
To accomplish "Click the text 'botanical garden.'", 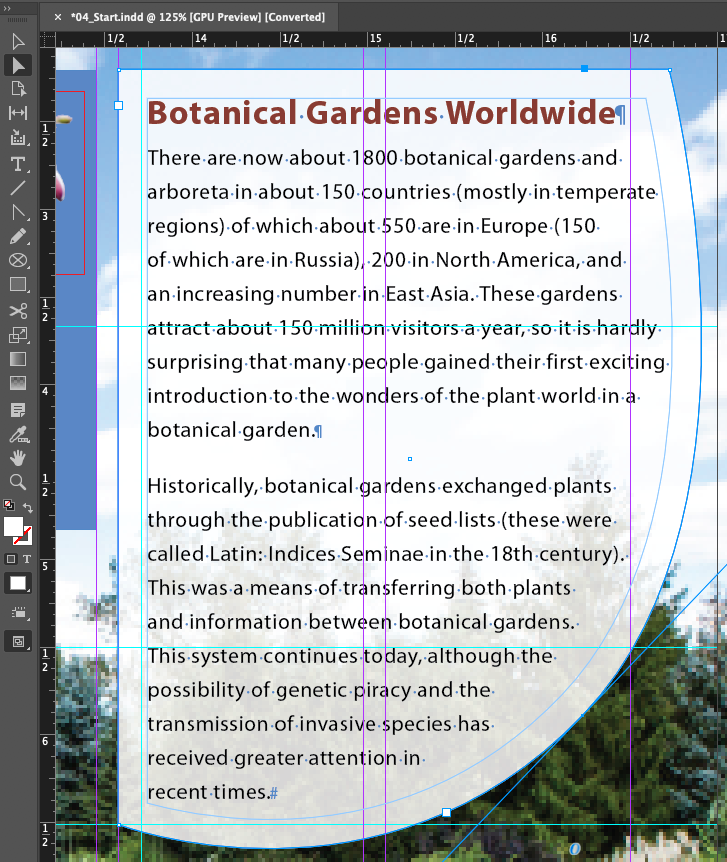I will tap(231, 430).
